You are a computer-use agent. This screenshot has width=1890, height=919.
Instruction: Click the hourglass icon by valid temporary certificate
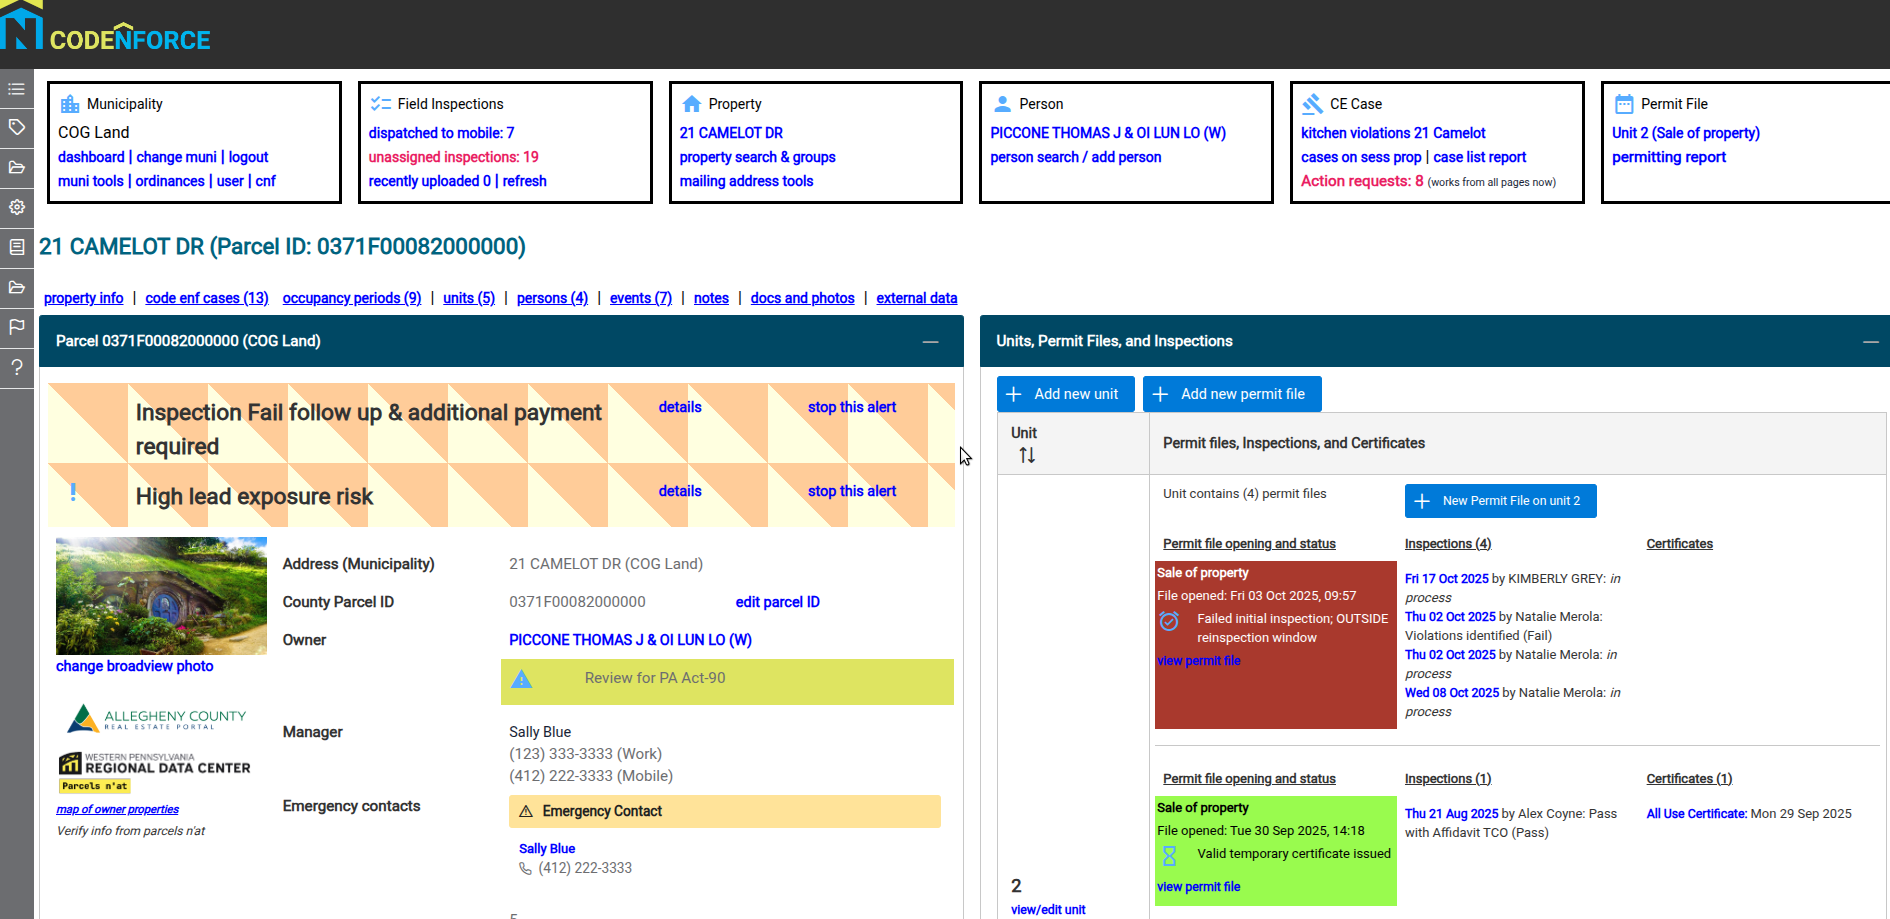coord(1169,856)
